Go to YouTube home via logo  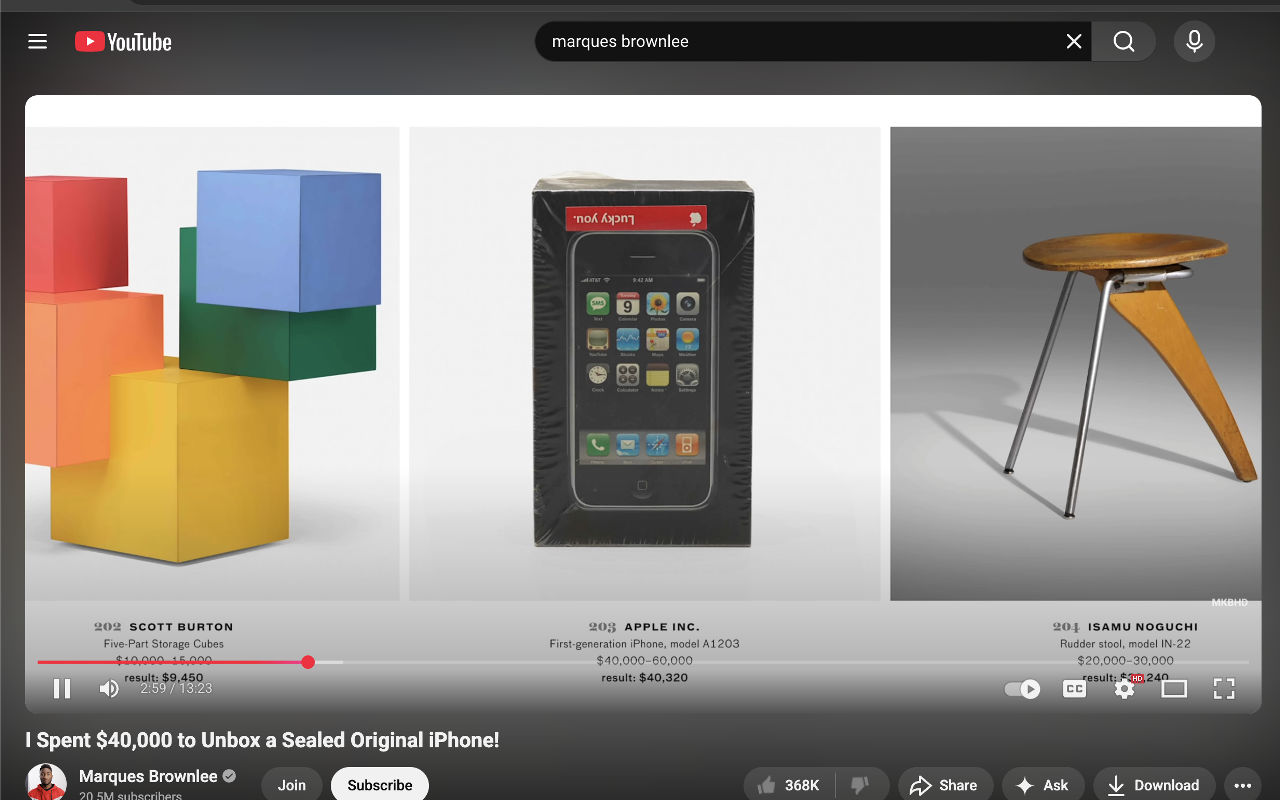tap(123, 41)
